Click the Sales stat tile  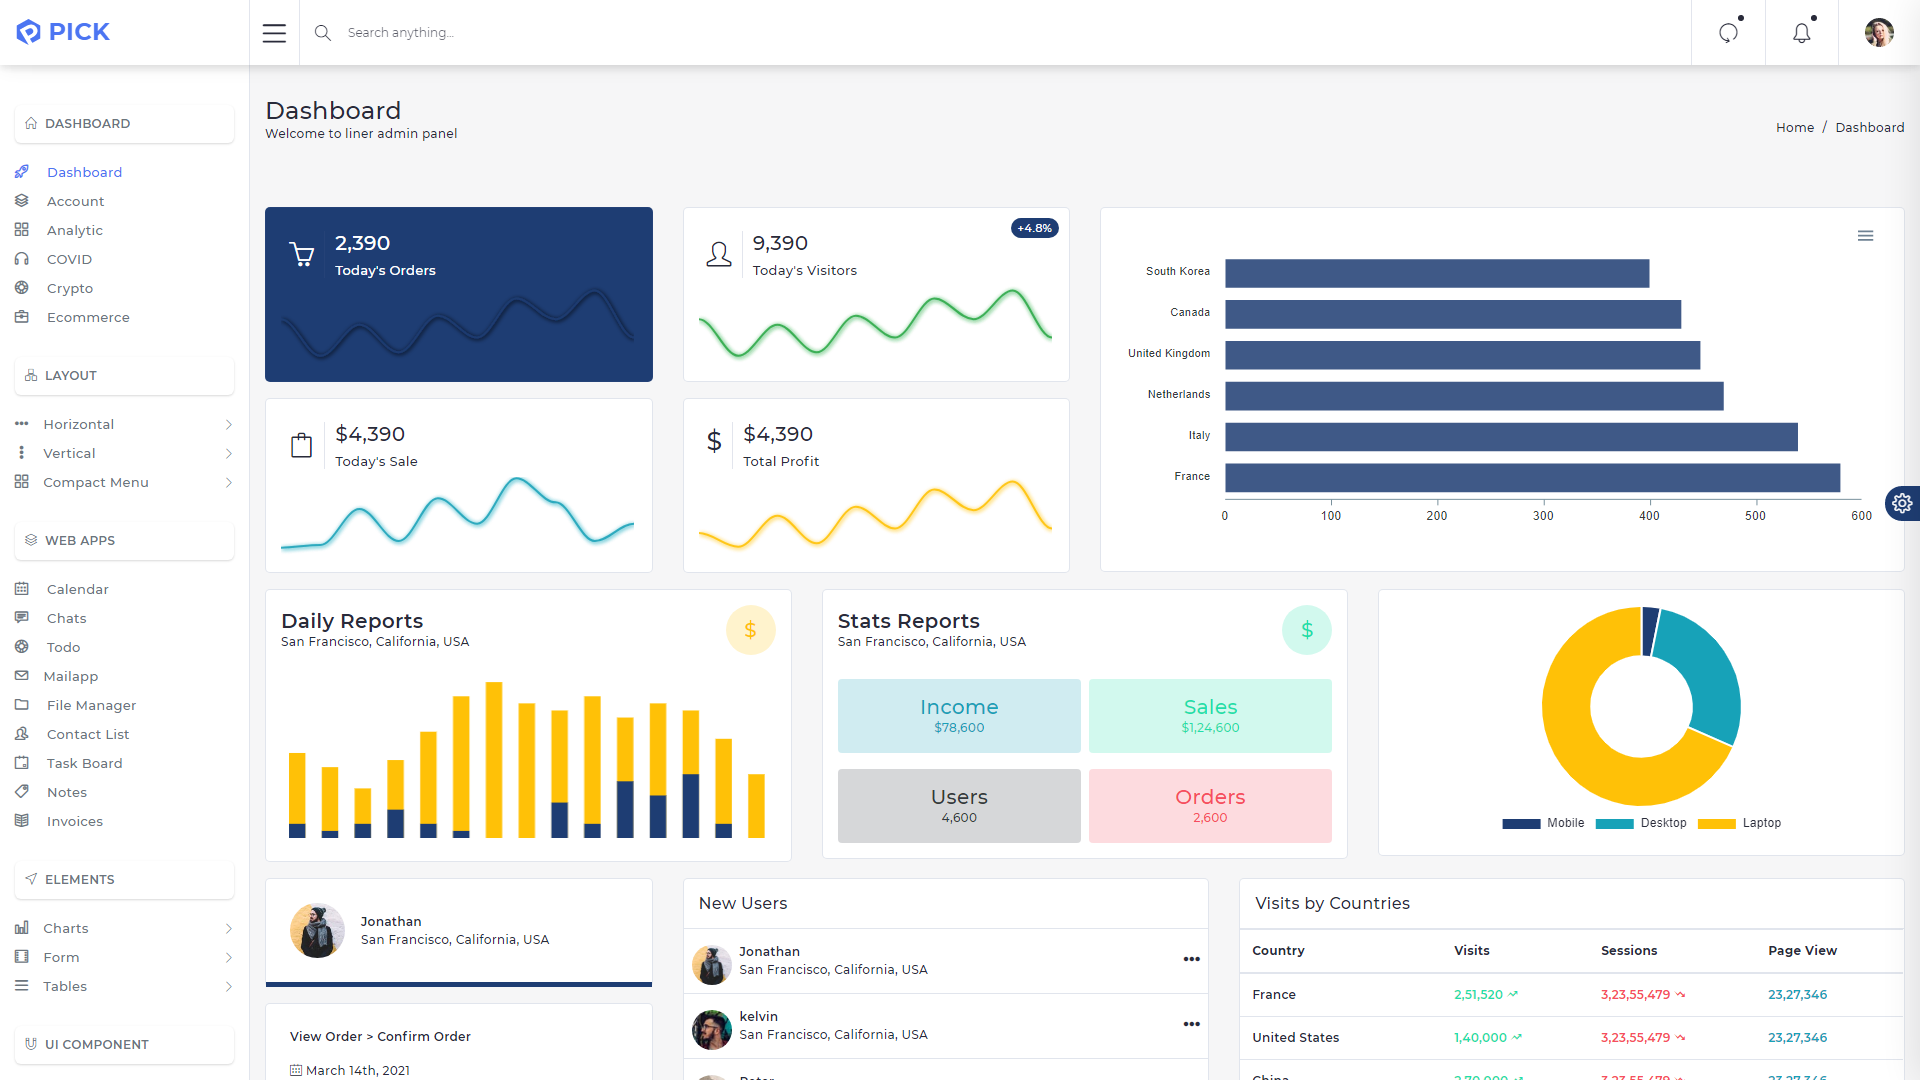click(x=1210, y=716)
